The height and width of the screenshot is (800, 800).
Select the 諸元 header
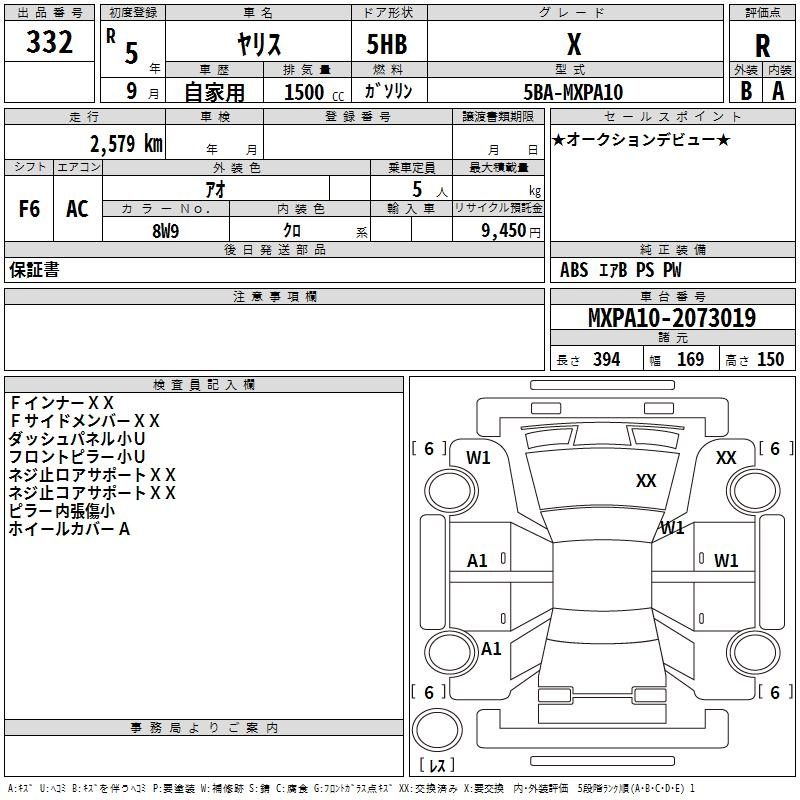coord(672,337)
